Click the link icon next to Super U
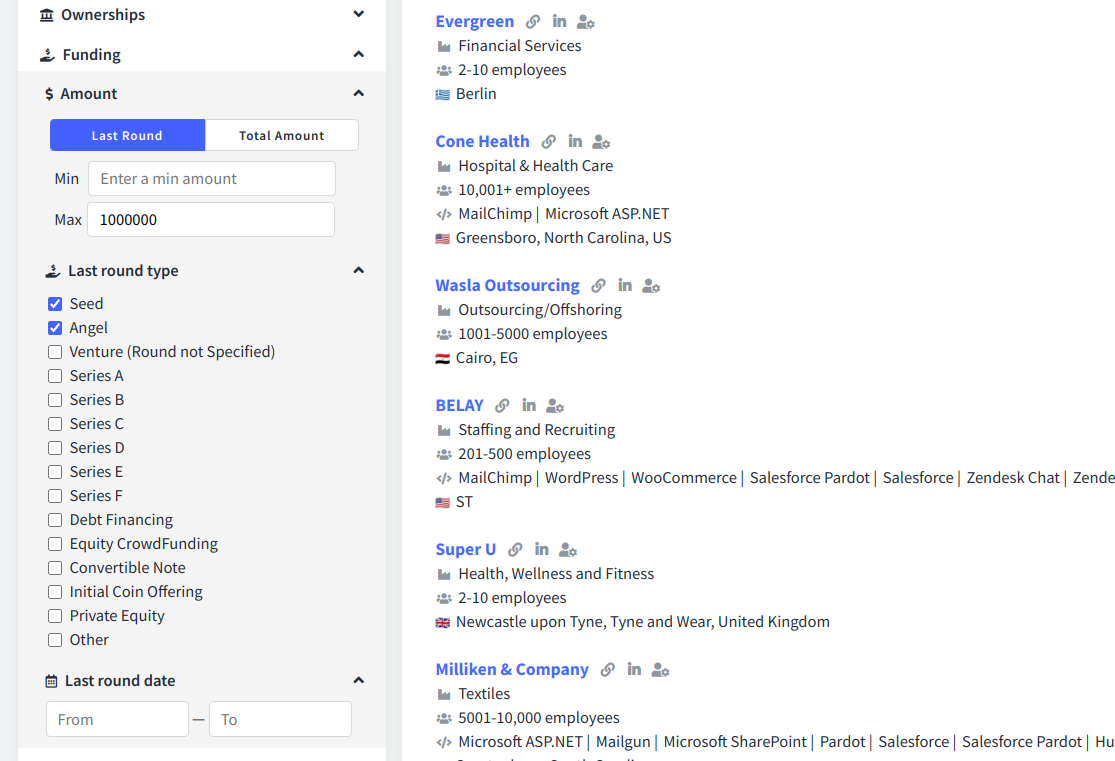 point(514,549)
